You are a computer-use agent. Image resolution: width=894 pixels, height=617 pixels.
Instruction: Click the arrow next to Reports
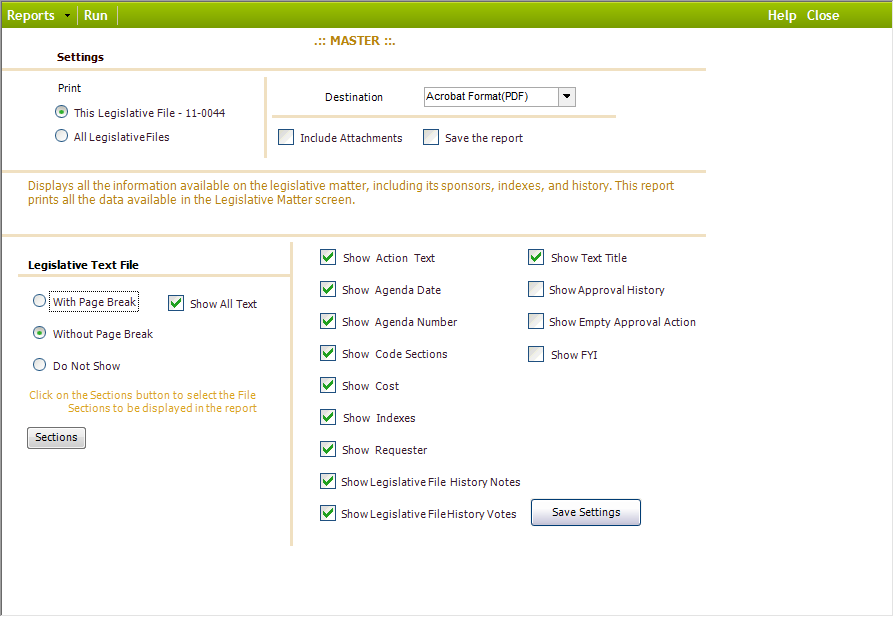point(67,16)
